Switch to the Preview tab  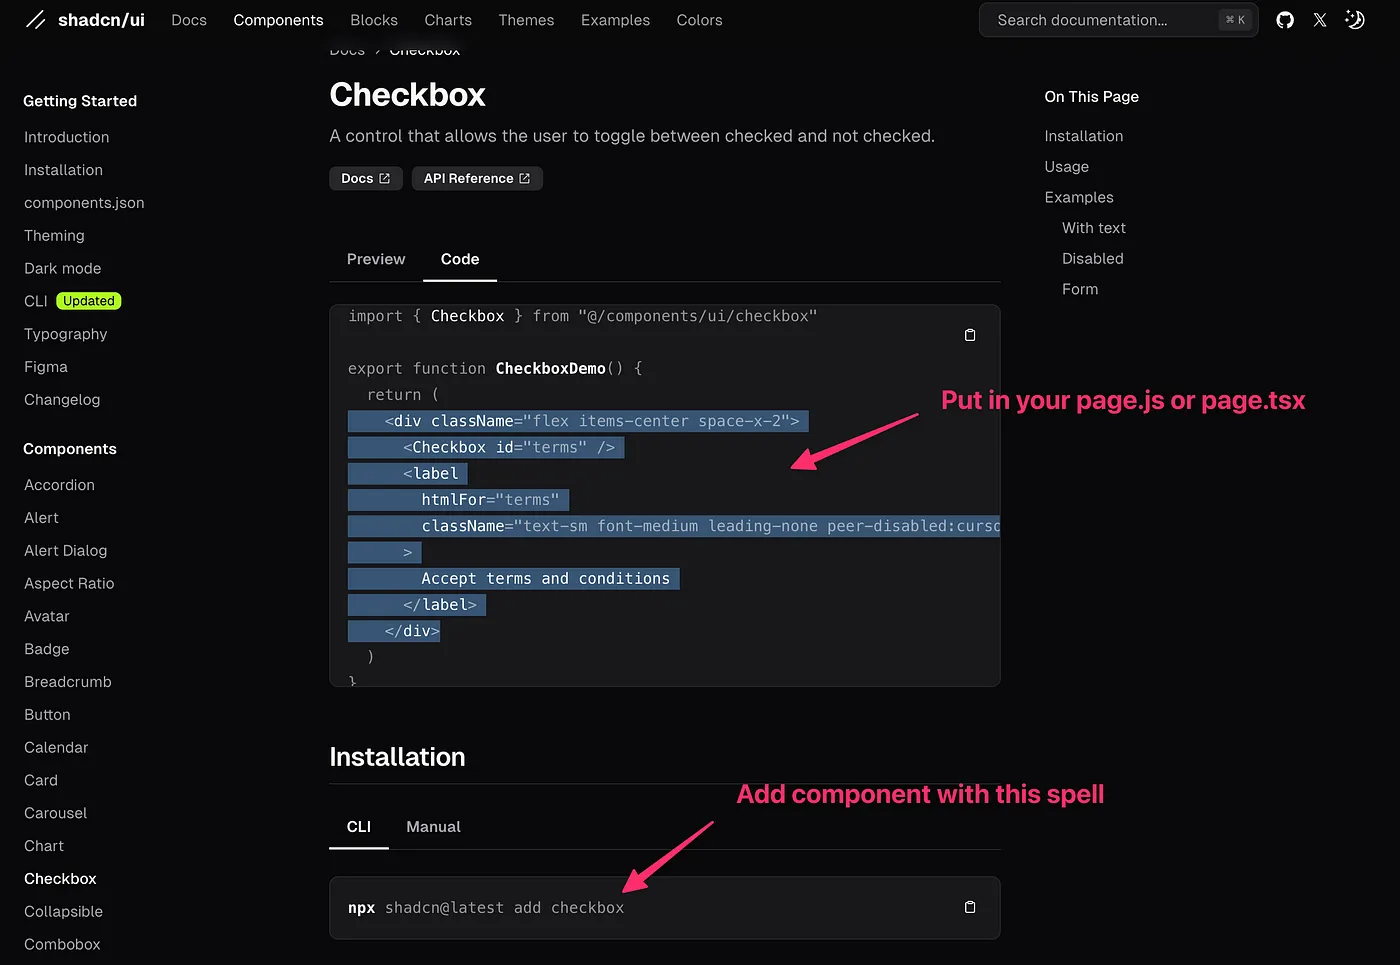[376, 259]
